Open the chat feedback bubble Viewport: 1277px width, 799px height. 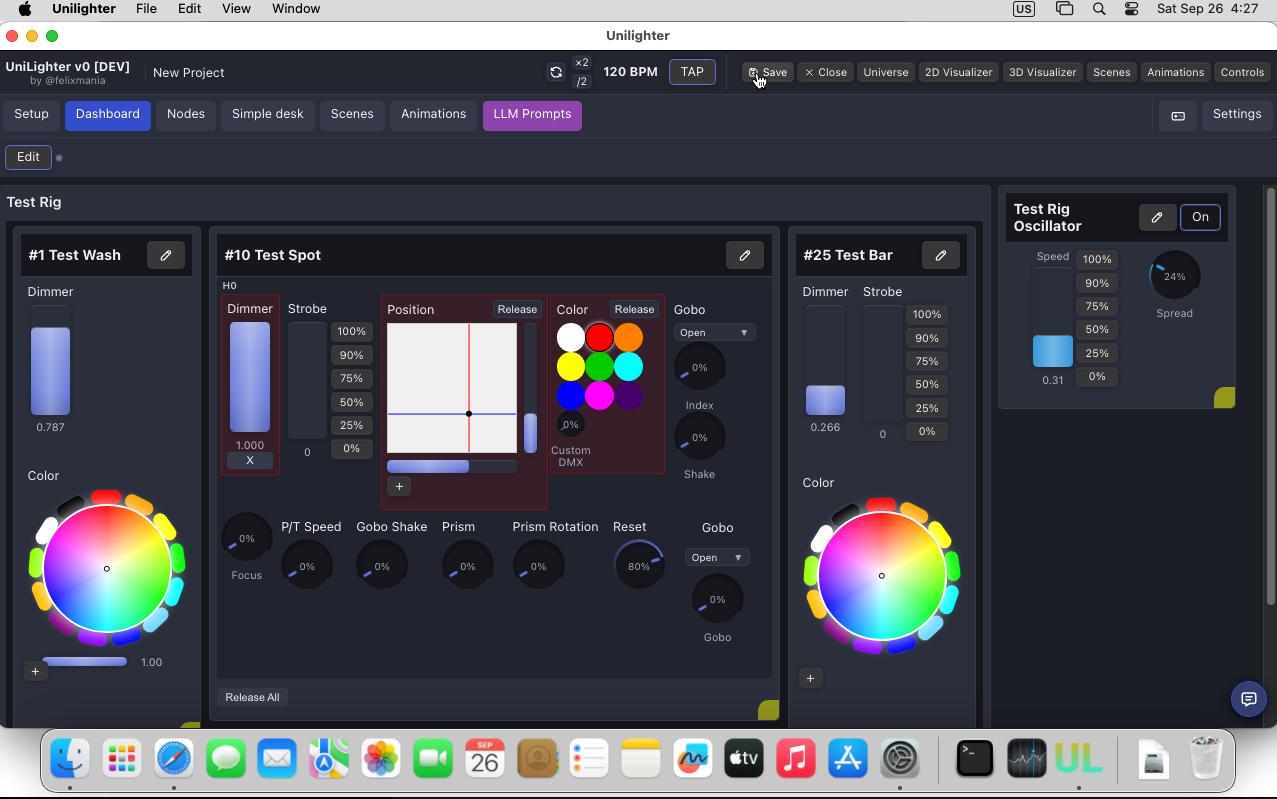pos(1248,699)
